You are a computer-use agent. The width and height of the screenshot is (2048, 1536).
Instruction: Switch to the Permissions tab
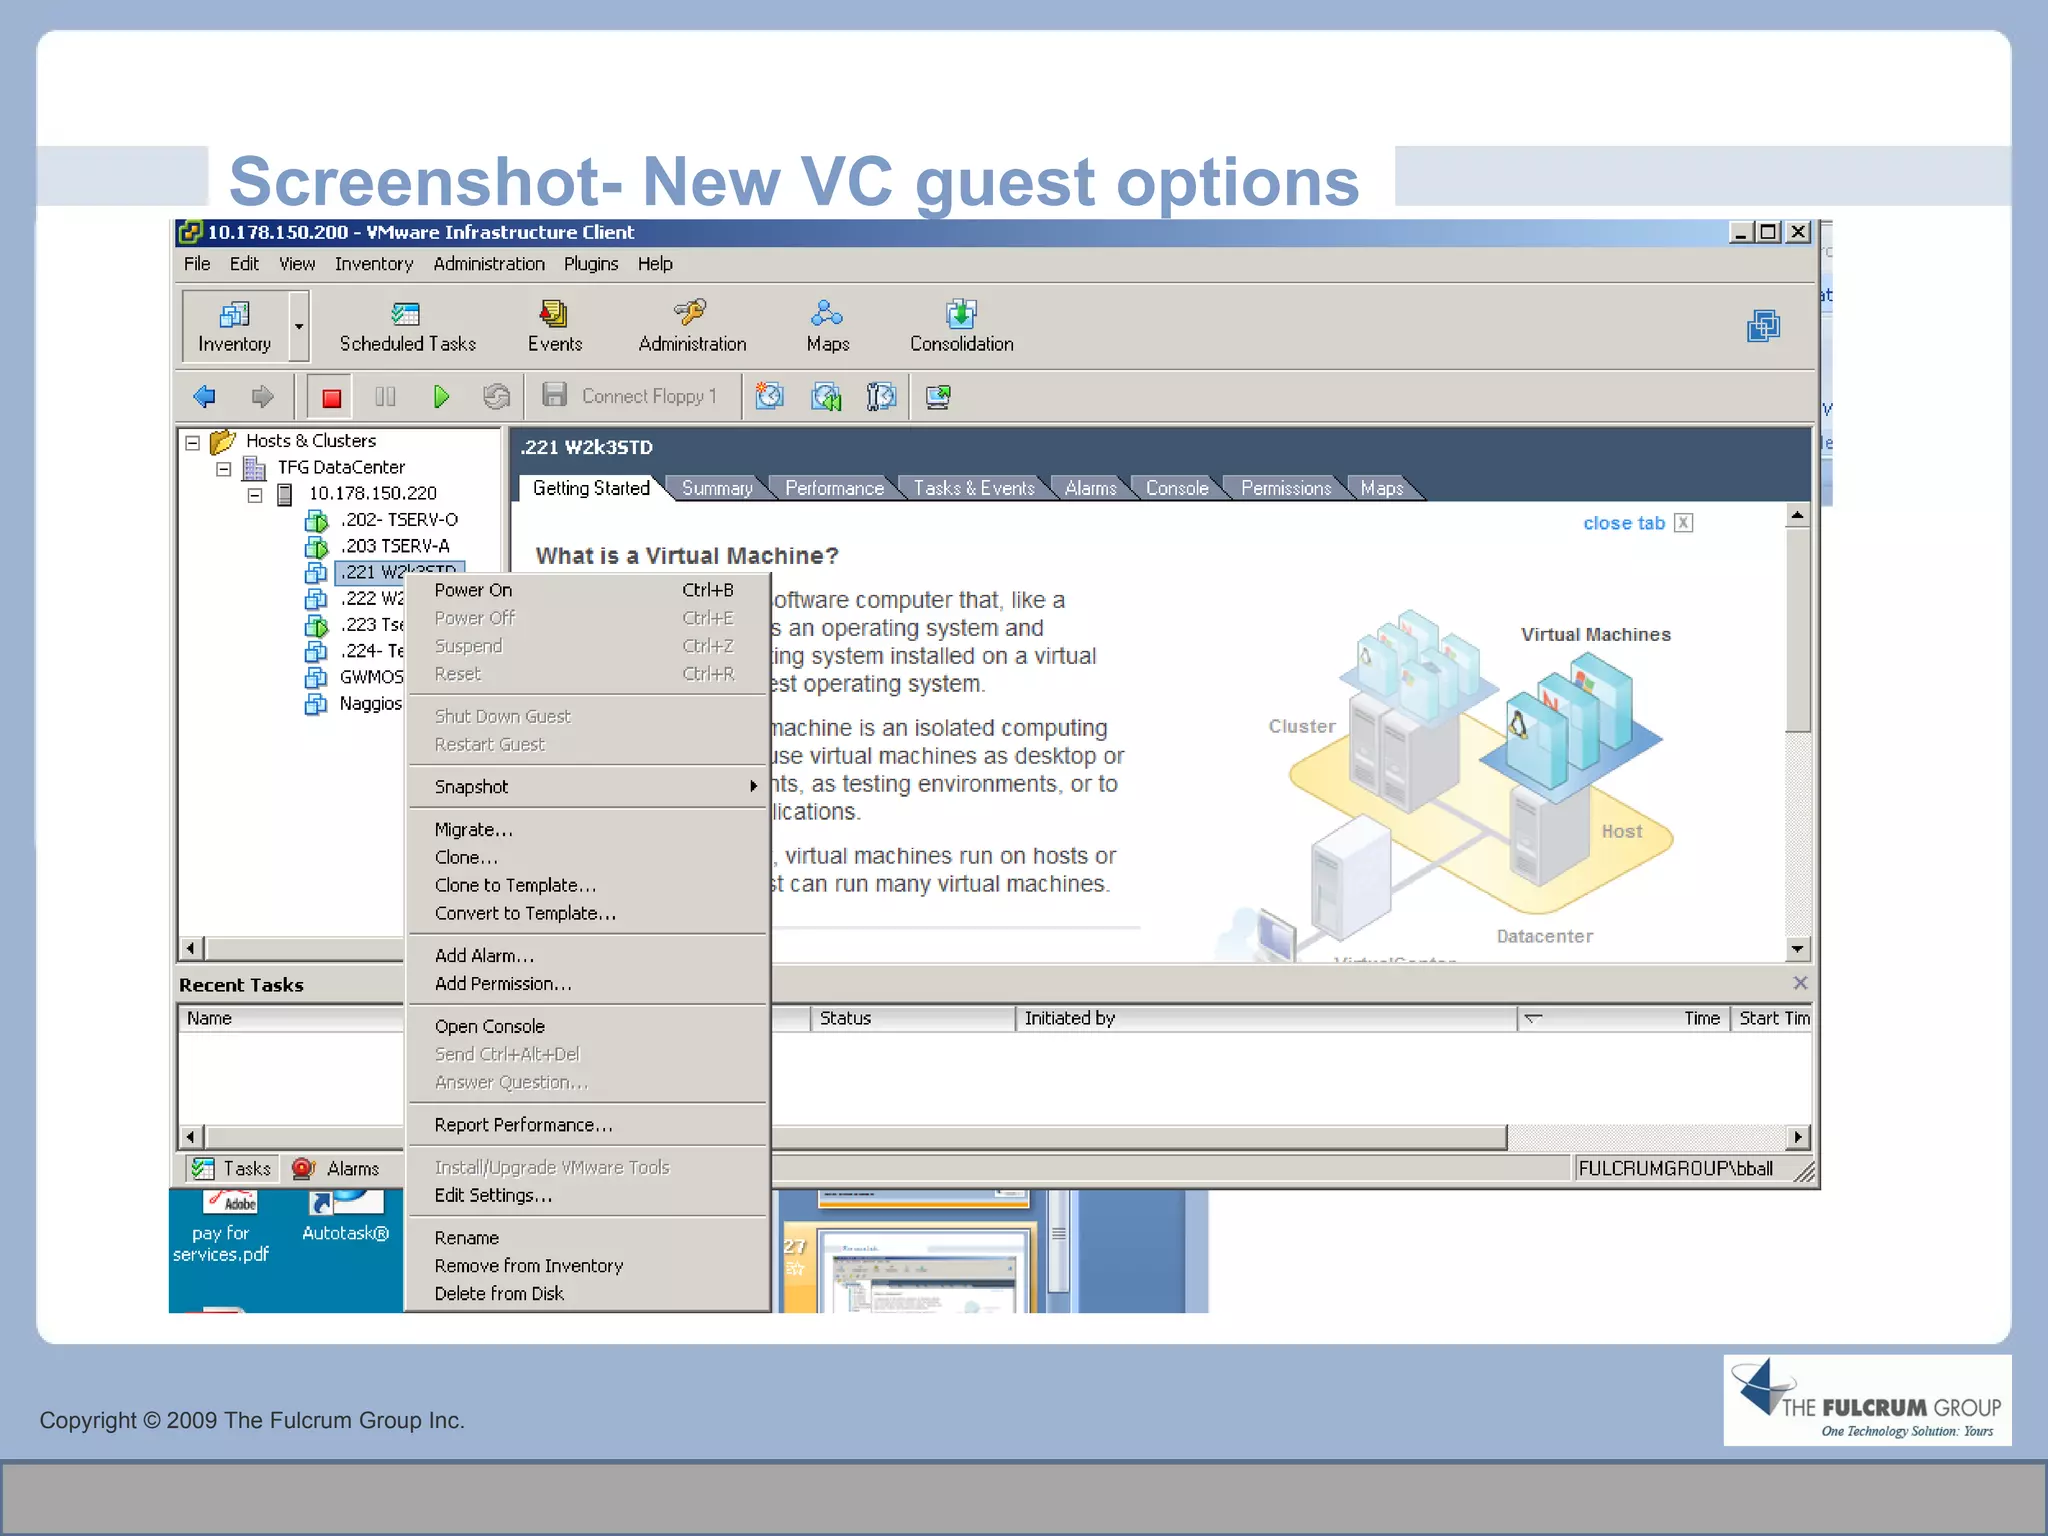(1286, 488)
